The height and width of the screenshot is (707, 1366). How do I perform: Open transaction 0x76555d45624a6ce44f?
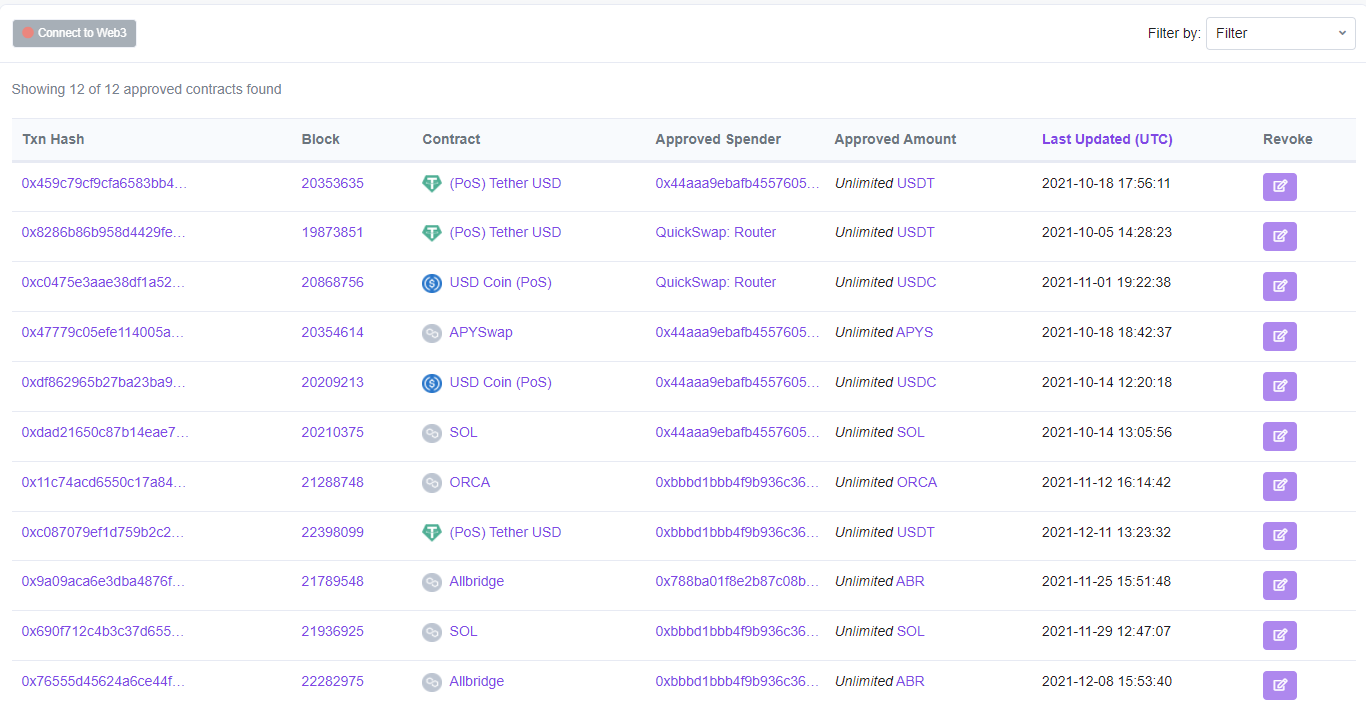click(x=104, y=681)
